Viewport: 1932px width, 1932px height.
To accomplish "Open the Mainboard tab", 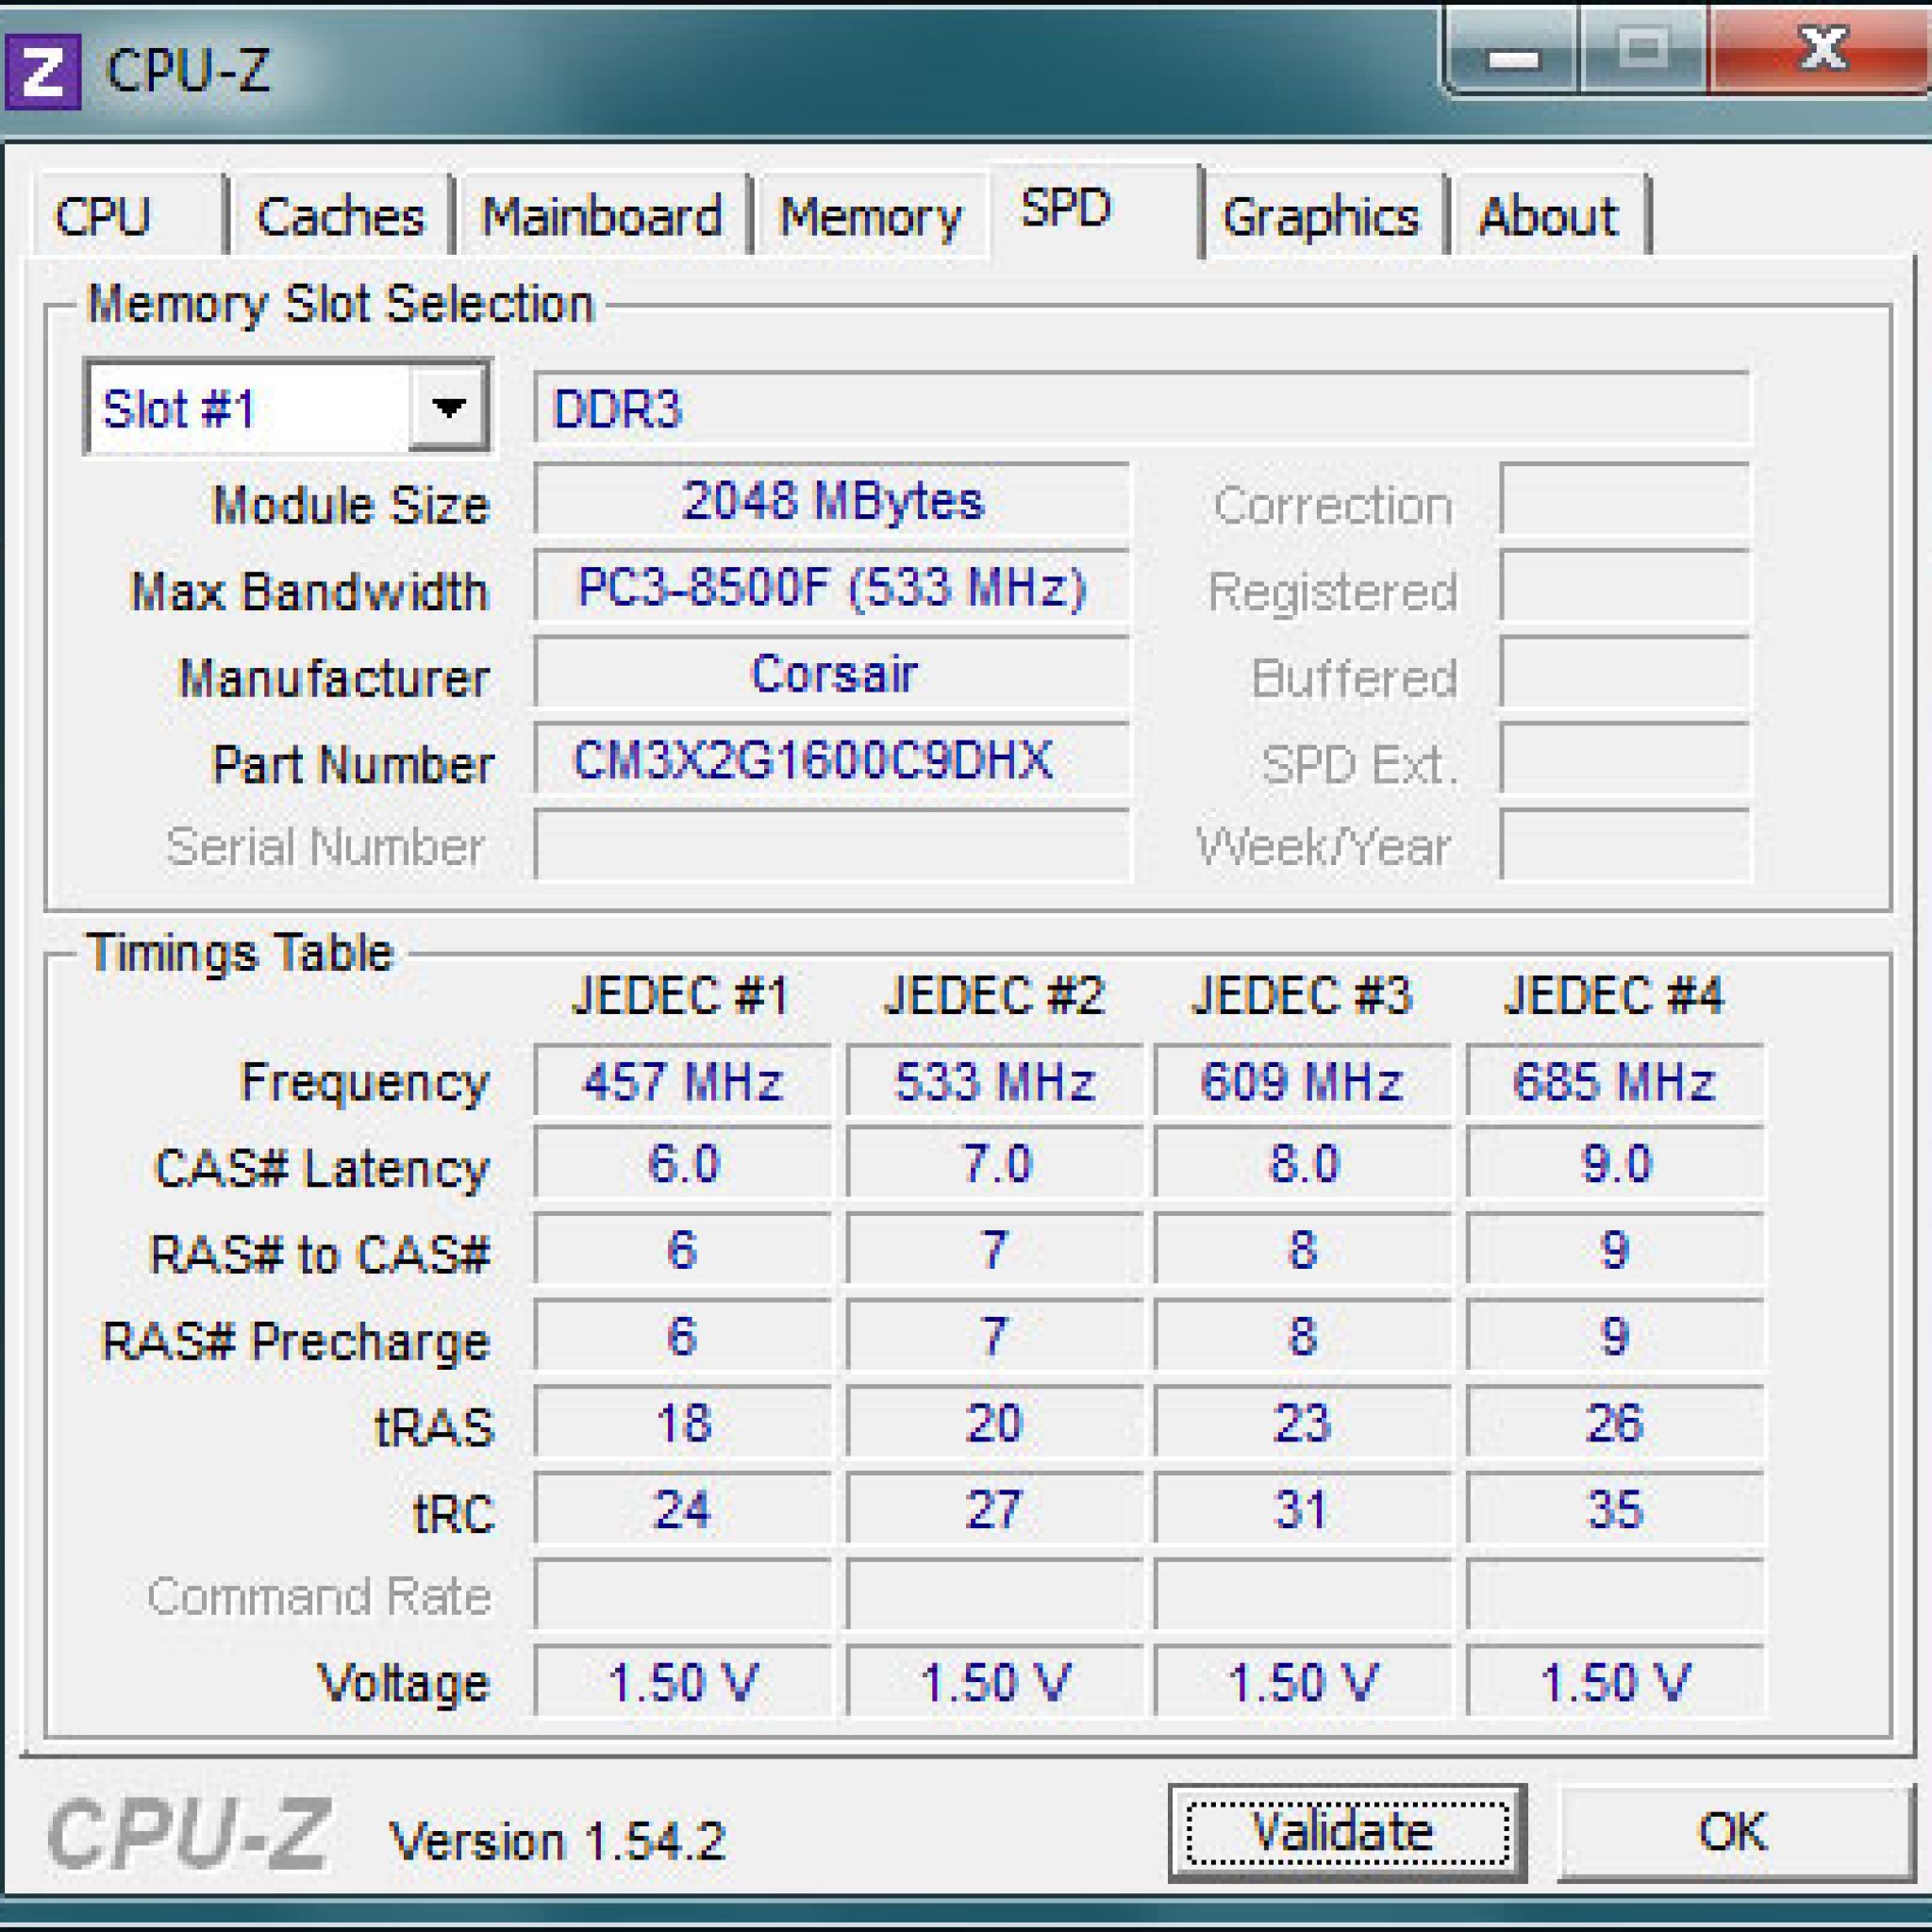I will pos(601,217).
